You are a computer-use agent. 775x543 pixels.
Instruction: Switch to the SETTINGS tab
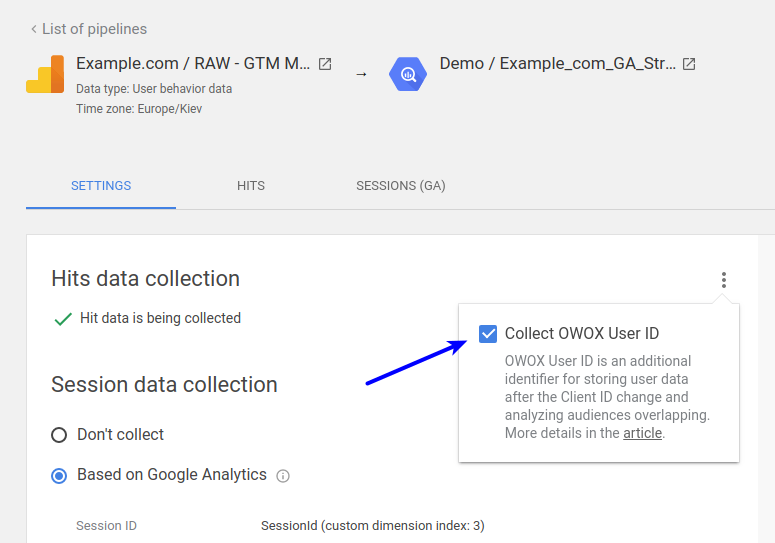pyautogui.click(x=101, y=186)
